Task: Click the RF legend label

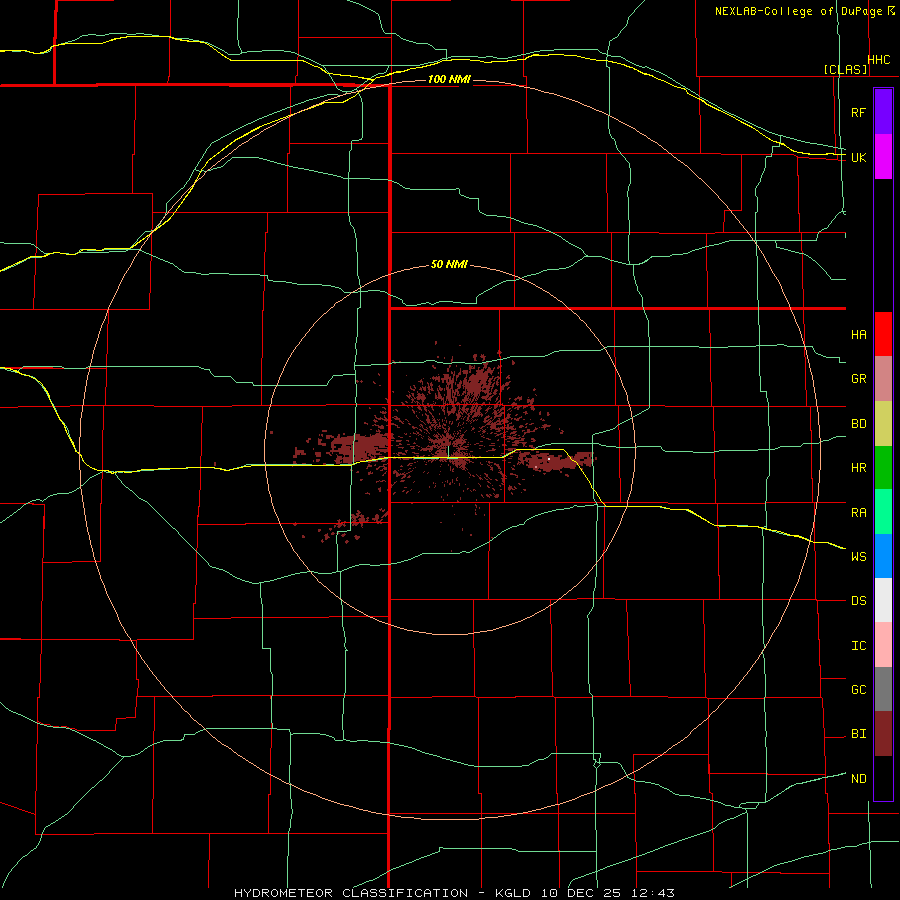Action: pyautogui.click(x=858, y=112)
